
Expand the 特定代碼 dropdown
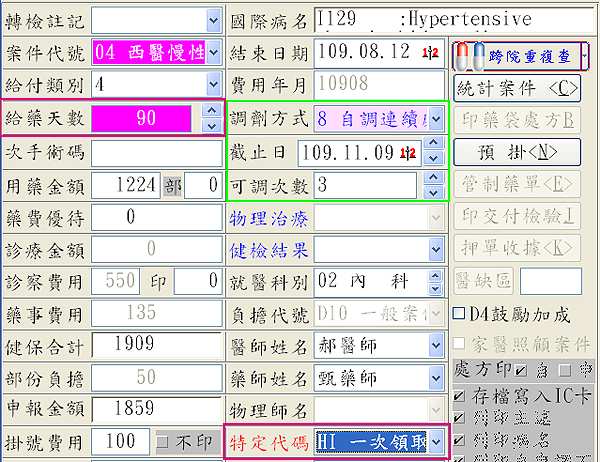coord(435,441)
